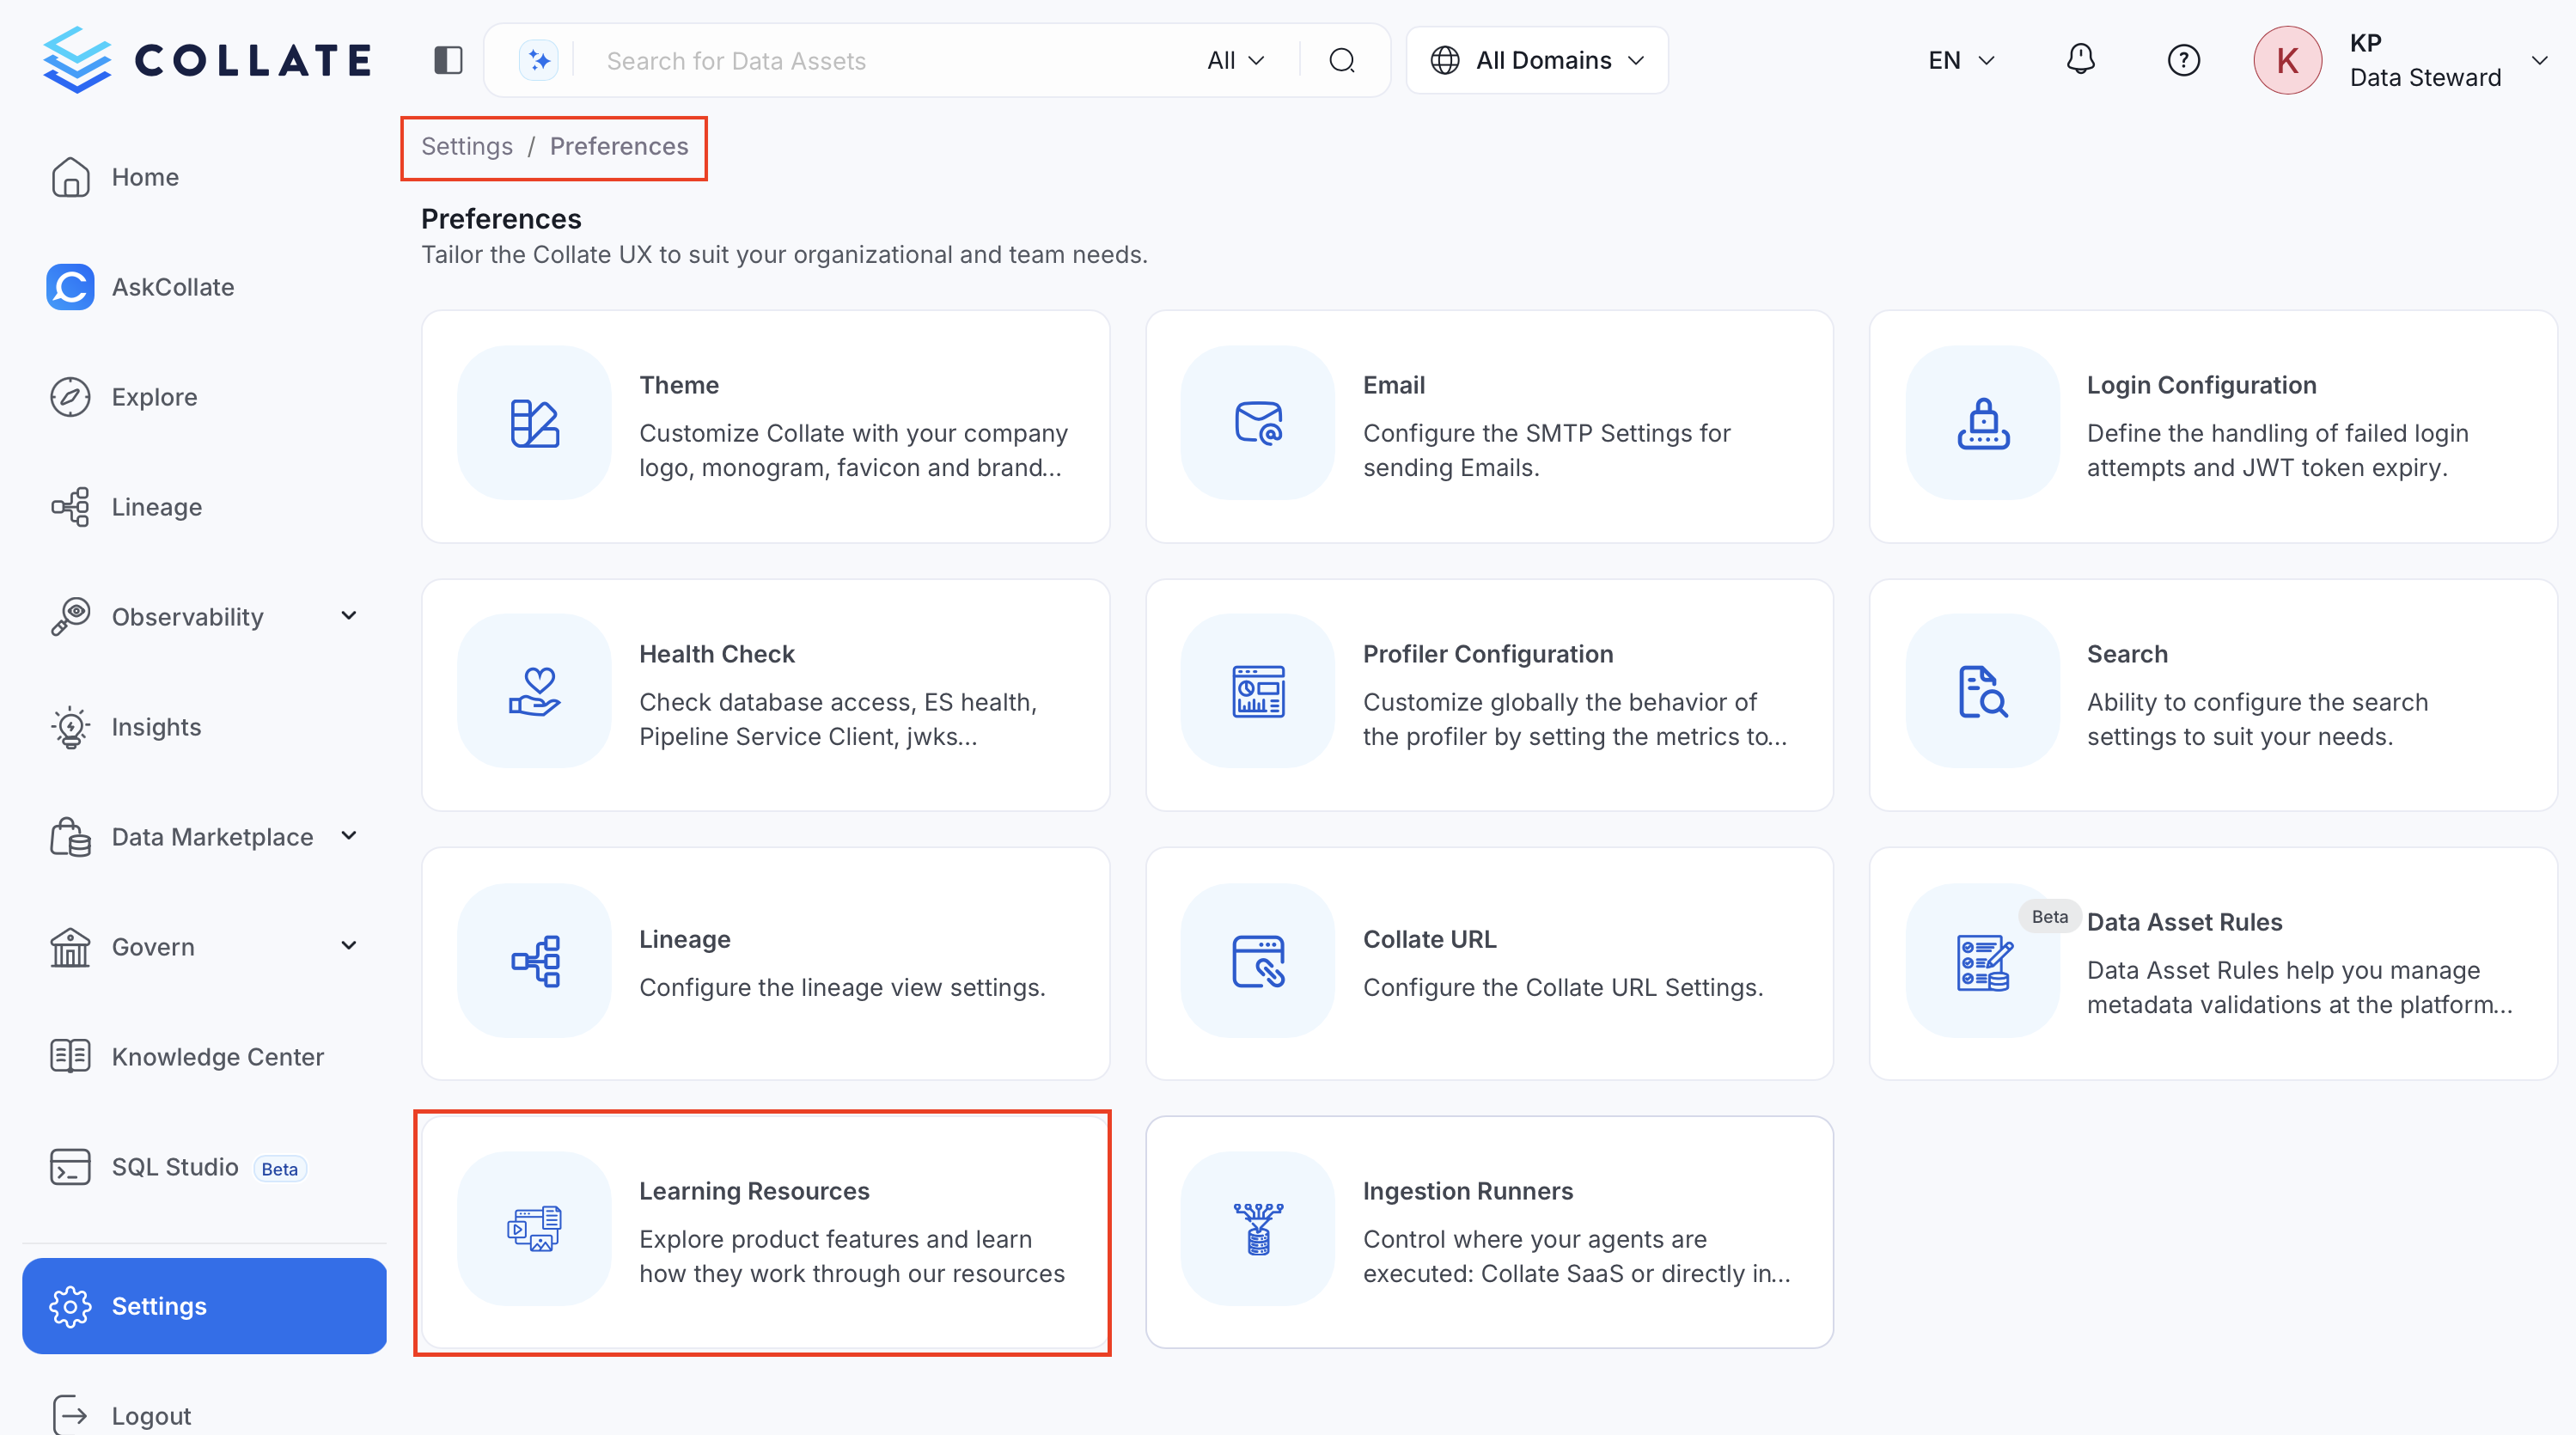This screenshot has height=1435, width=2576.
Task: Open AskCollate from the sidebar
Action: (173, 287)
